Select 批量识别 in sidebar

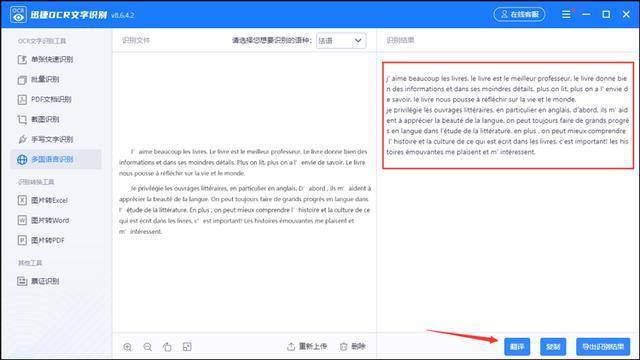[38, 80]
